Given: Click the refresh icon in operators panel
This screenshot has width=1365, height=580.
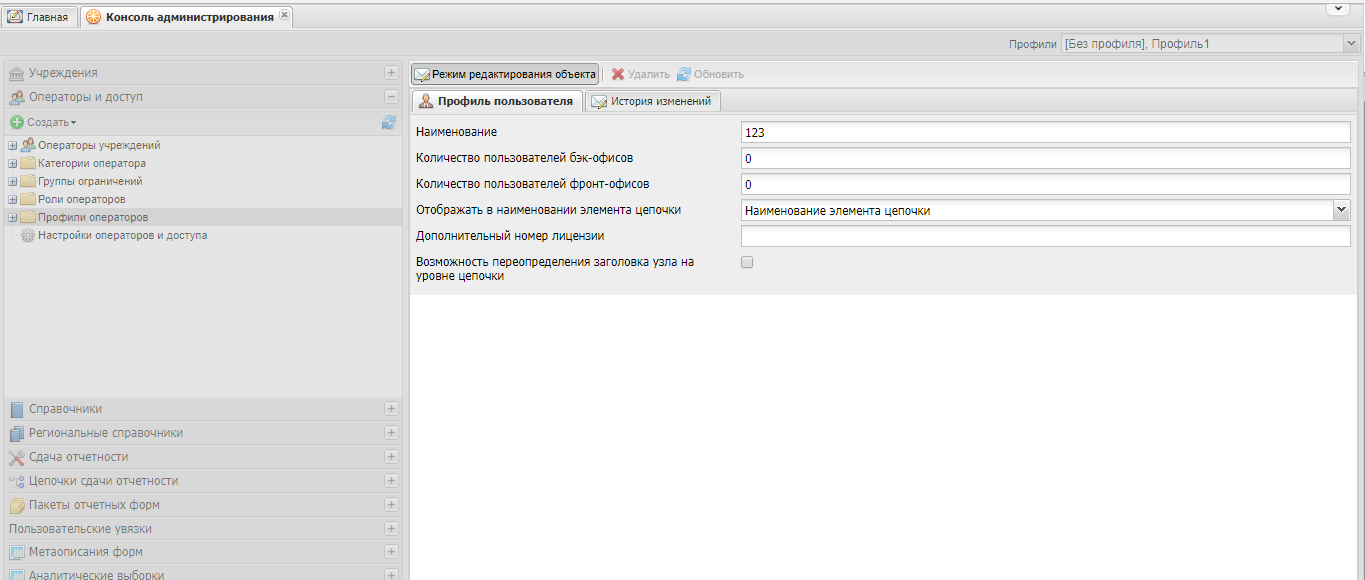Looking at the screenshot, I should coord(388,122).
